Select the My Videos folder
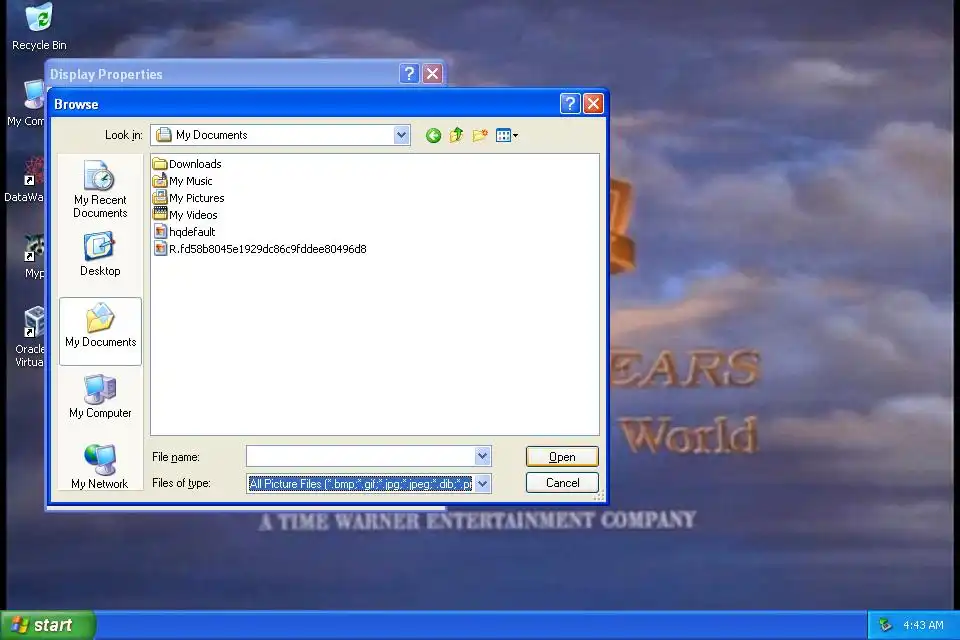 (185, 214)
